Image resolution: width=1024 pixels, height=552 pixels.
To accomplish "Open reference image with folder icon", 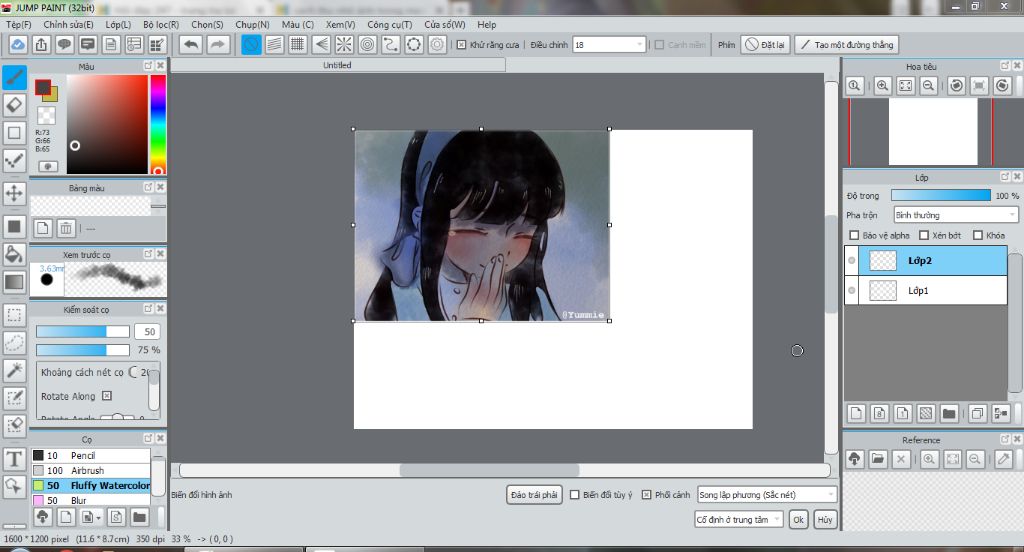I will [x=878, y=459].
